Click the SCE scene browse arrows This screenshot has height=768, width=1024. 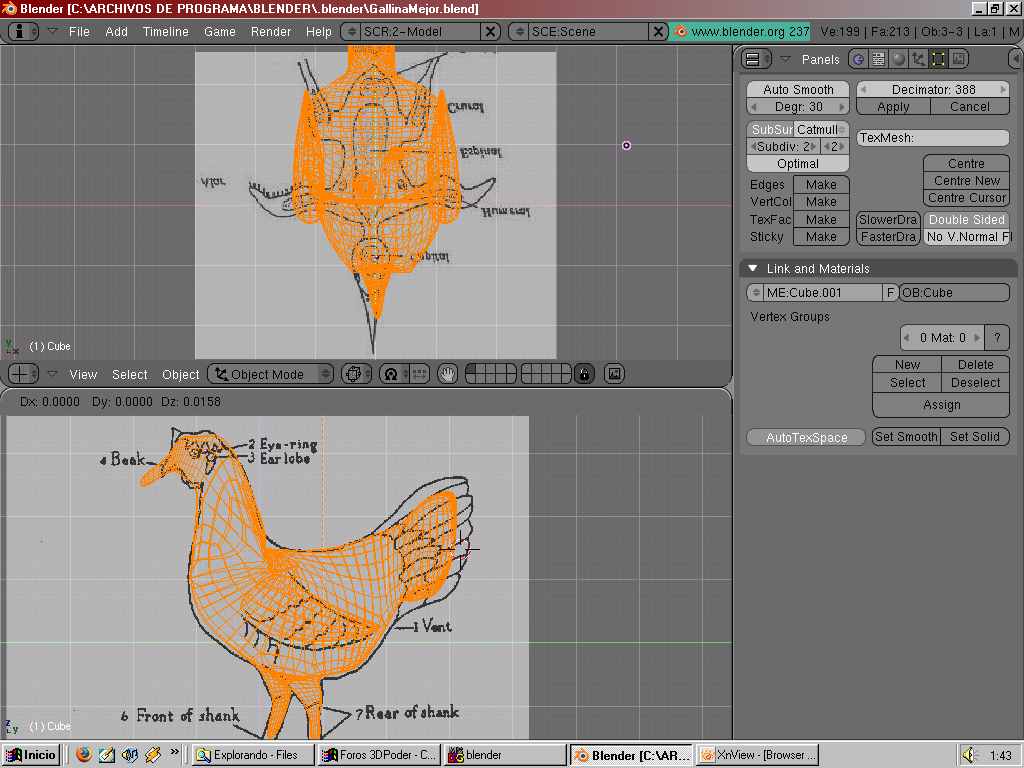(519, 31)
